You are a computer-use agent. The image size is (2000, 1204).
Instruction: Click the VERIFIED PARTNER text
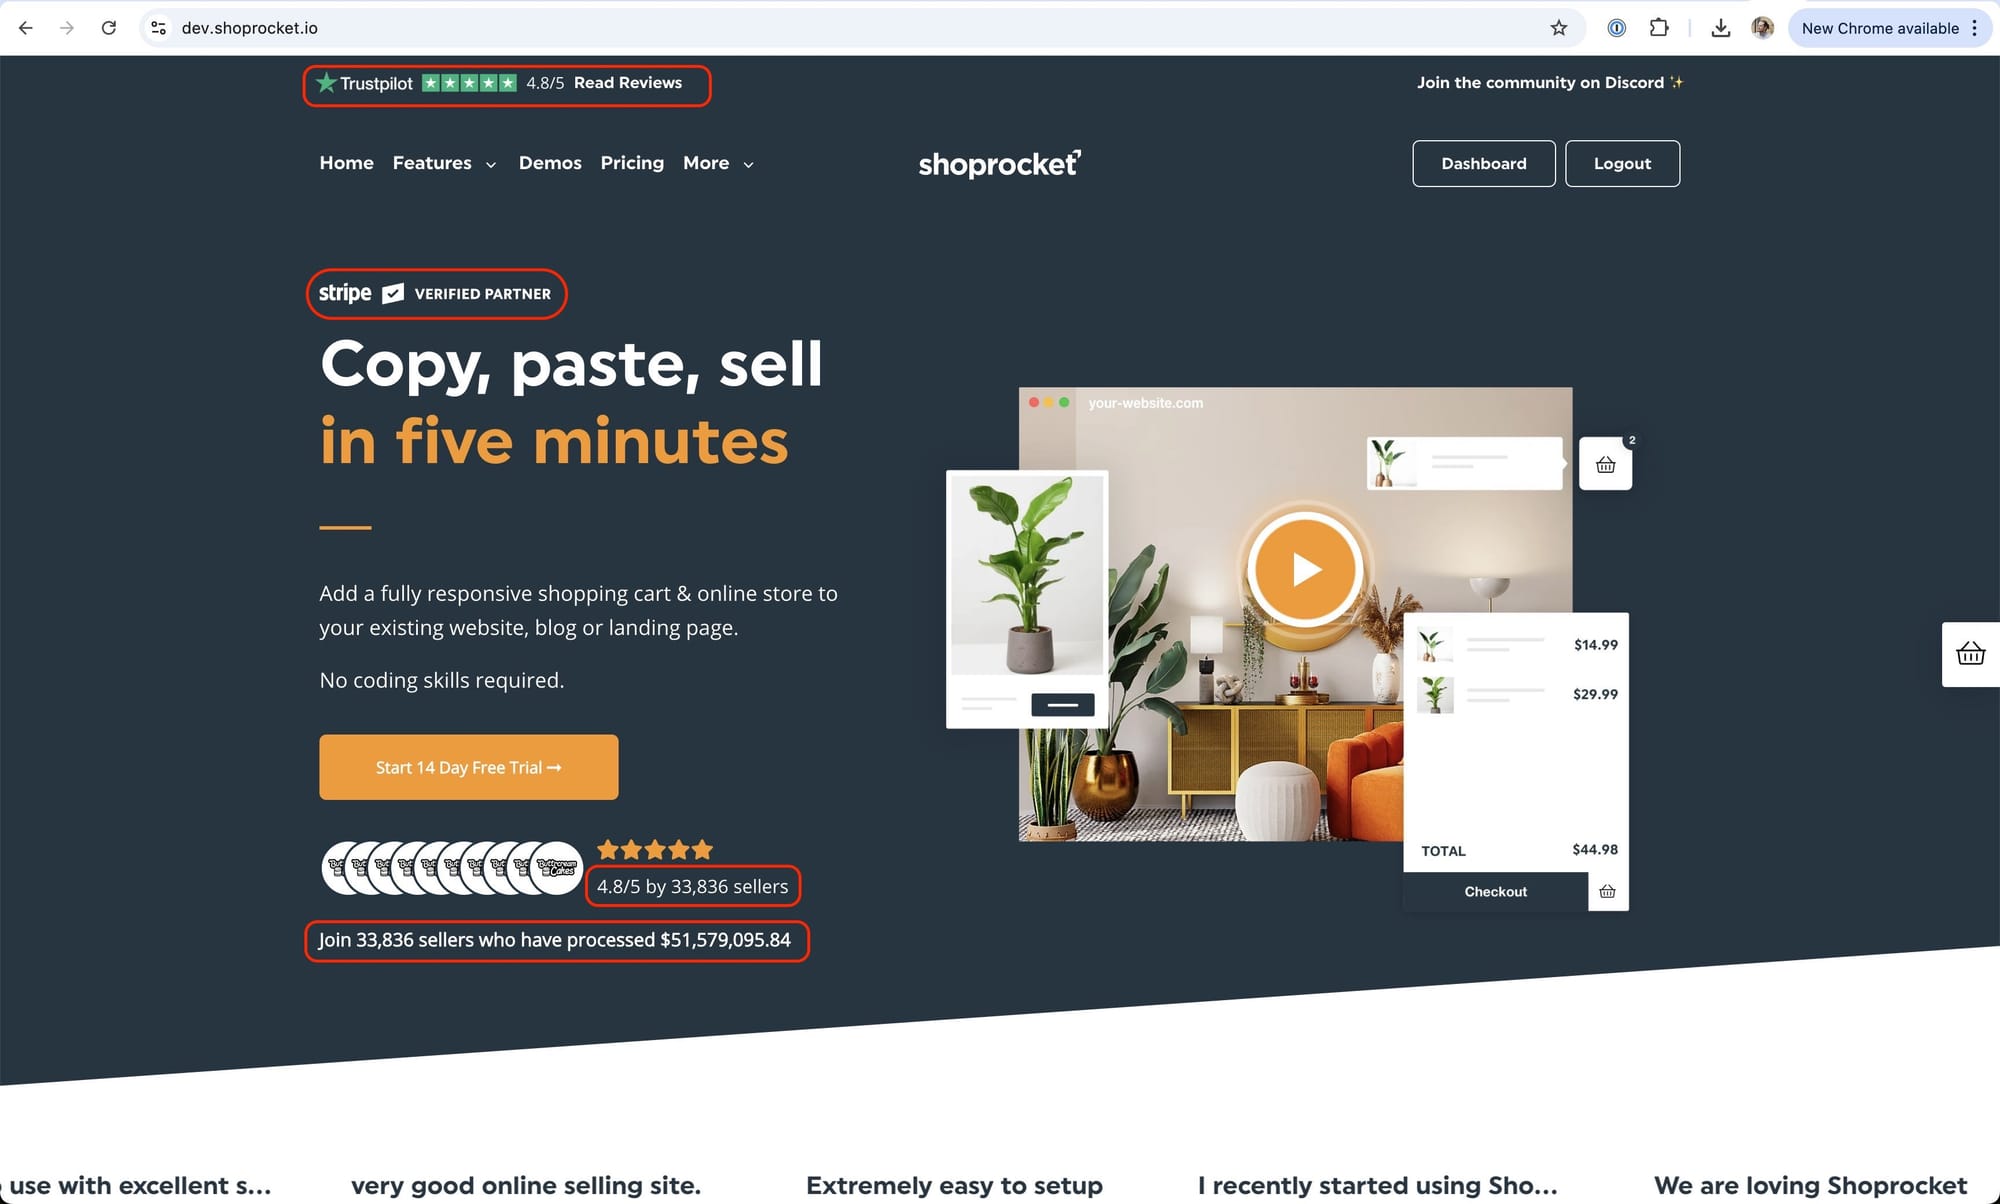pyautogui.click(x=483, y=294)
